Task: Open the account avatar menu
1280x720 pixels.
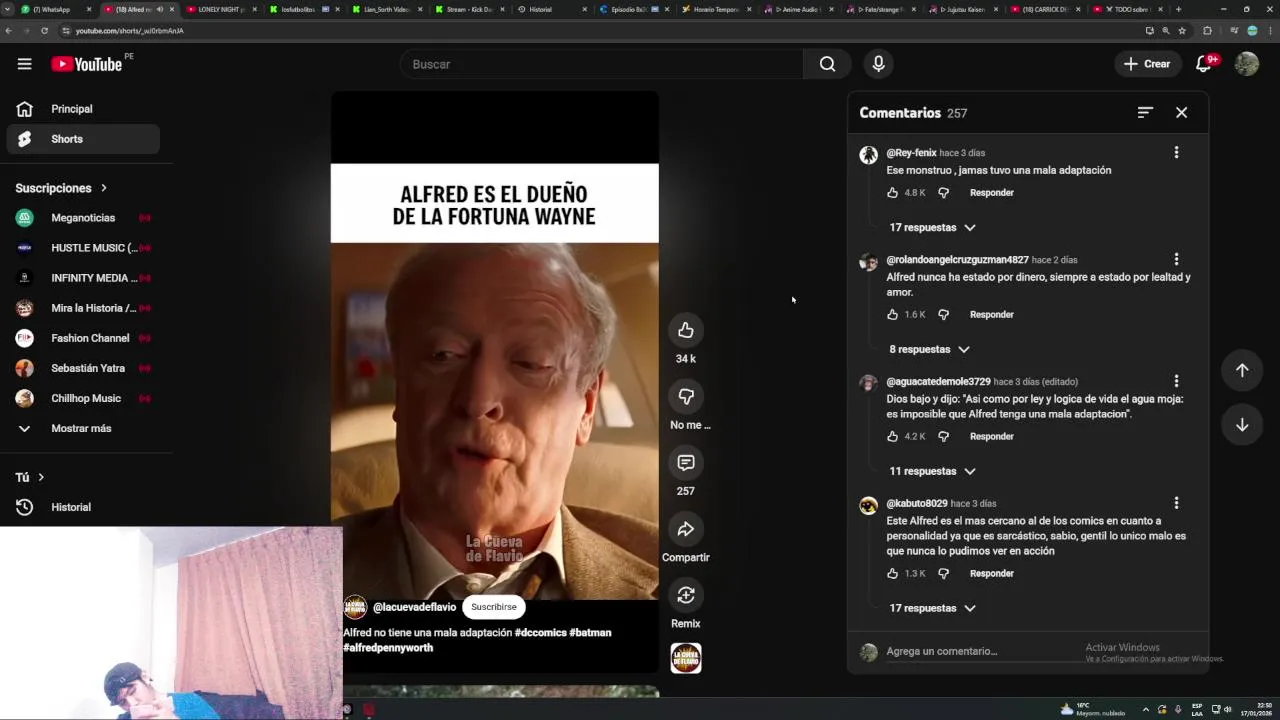Action: [1247, 64]
